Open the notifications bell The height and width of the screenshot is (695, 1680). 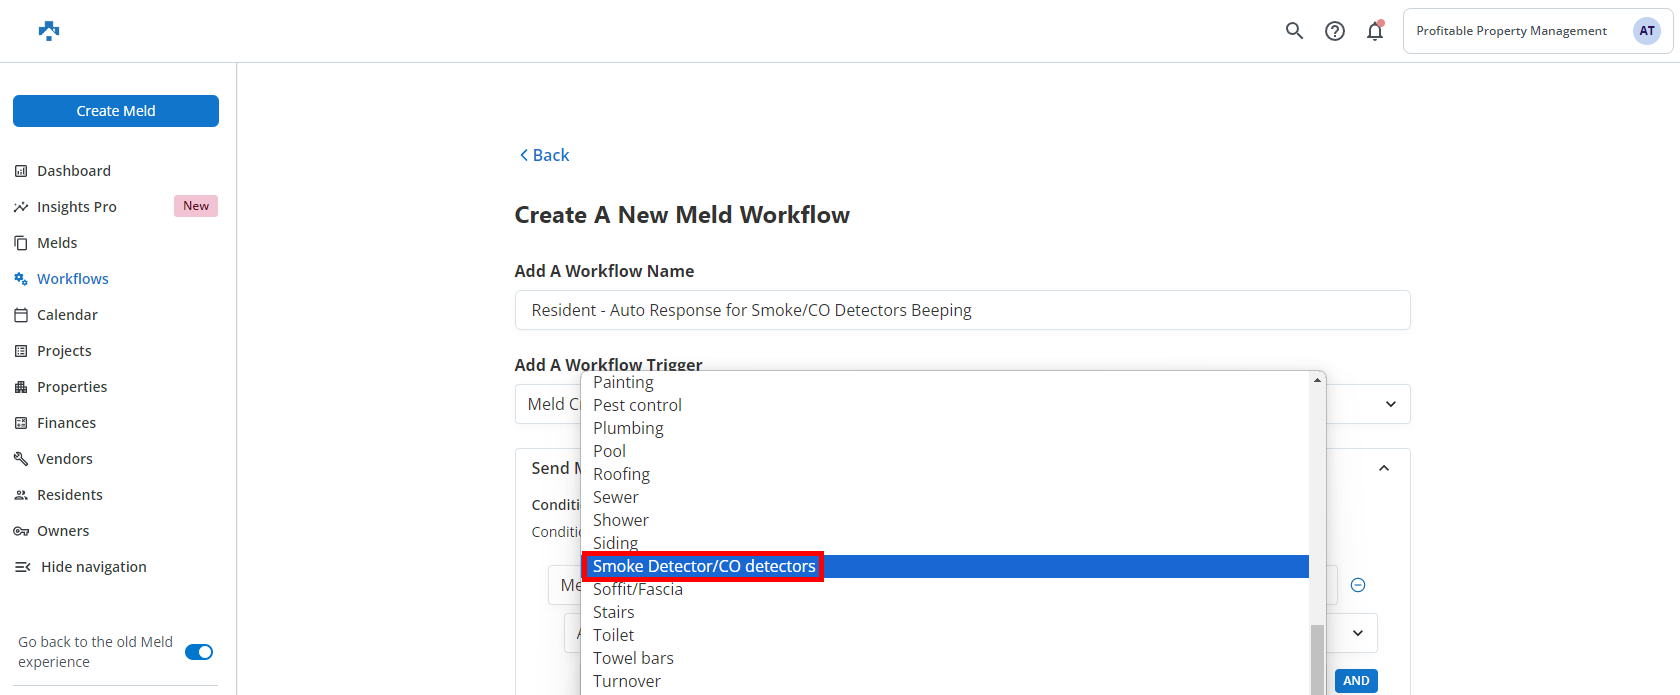pyautogui.click(x=1375, y=31)
